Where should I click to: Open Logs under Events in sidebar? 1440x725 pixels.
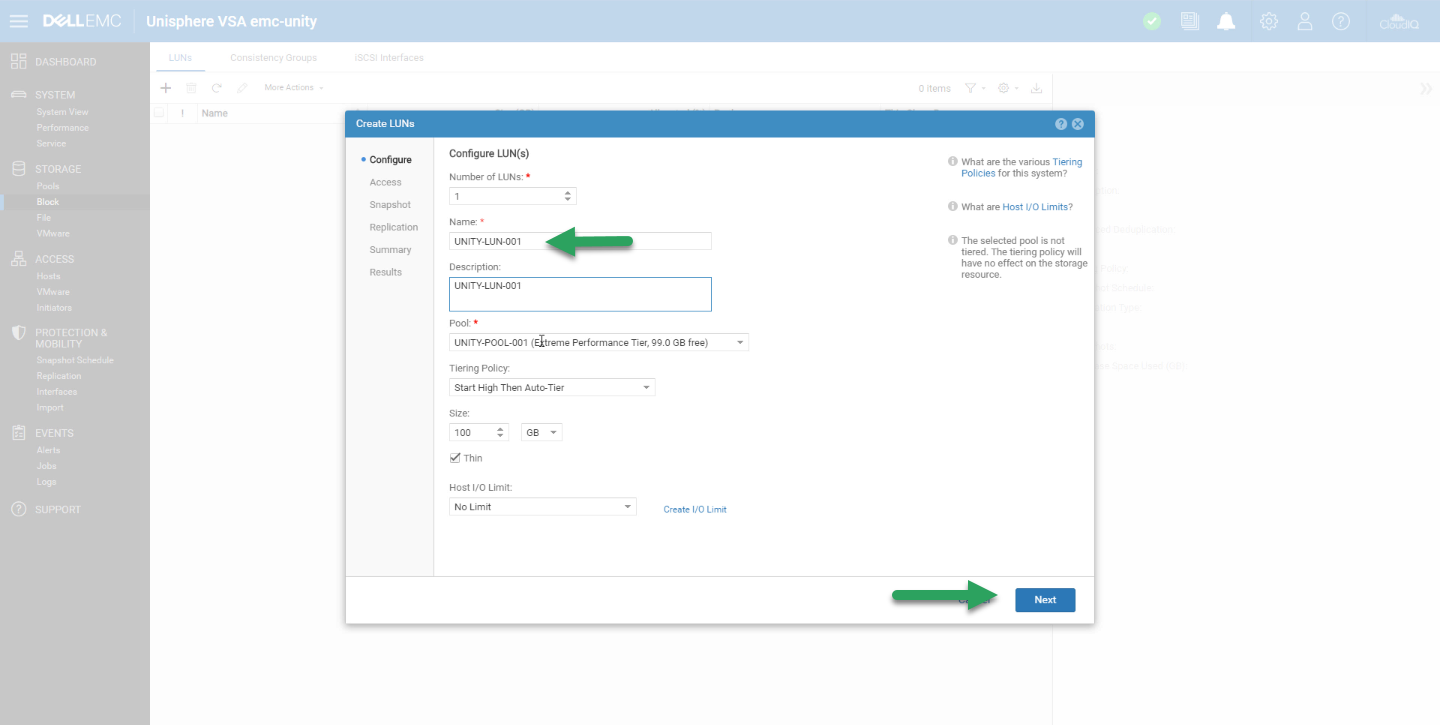click(46, 482)
